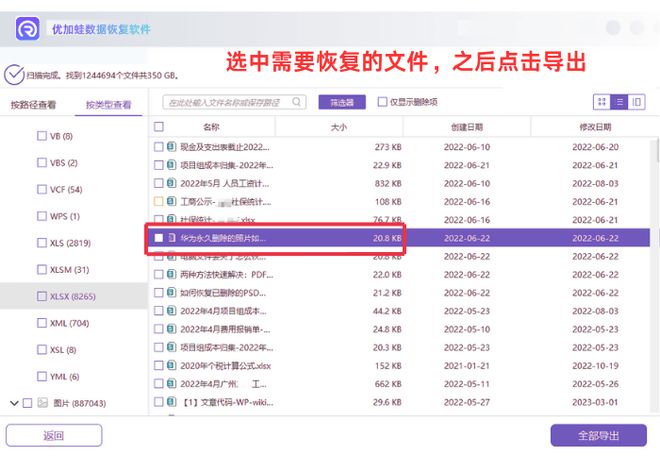The image size is (660, 472).
Task: Select the XLSM (31) type entry
Action: pyautogui.click(x=69, y=269)
